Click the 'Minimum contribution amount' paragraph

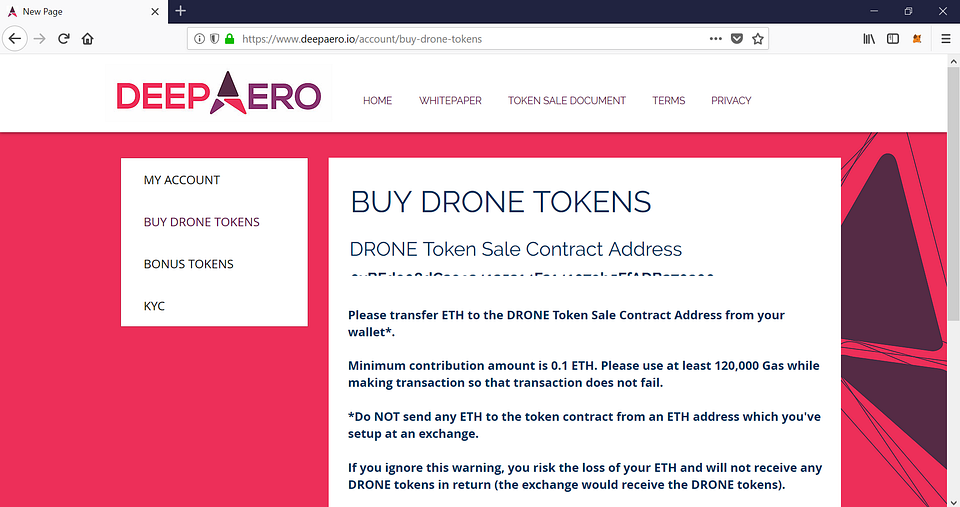coord(583,374)
